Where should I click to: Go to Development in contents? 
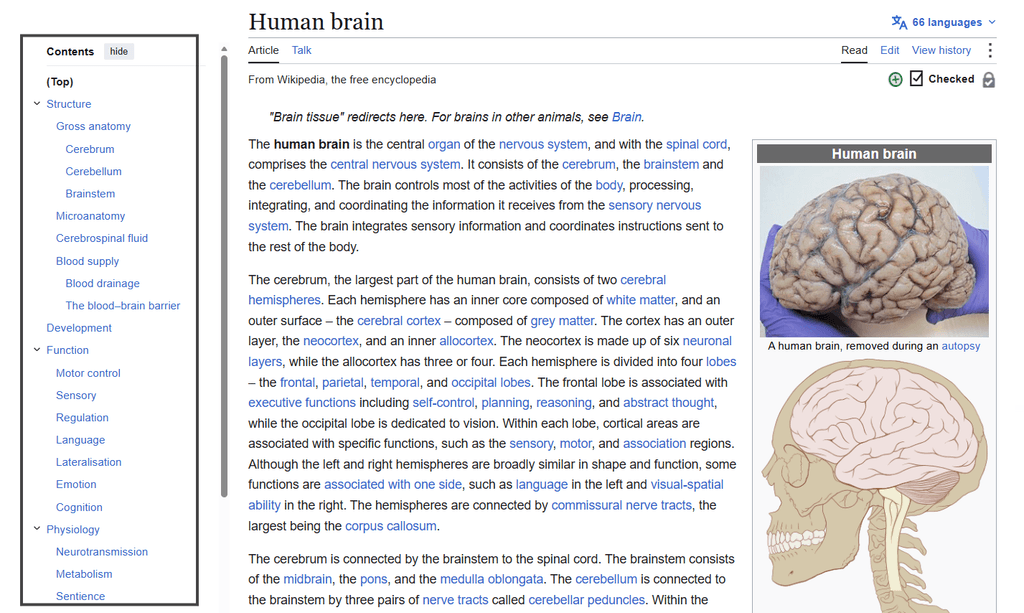click(x=79, y=328)
